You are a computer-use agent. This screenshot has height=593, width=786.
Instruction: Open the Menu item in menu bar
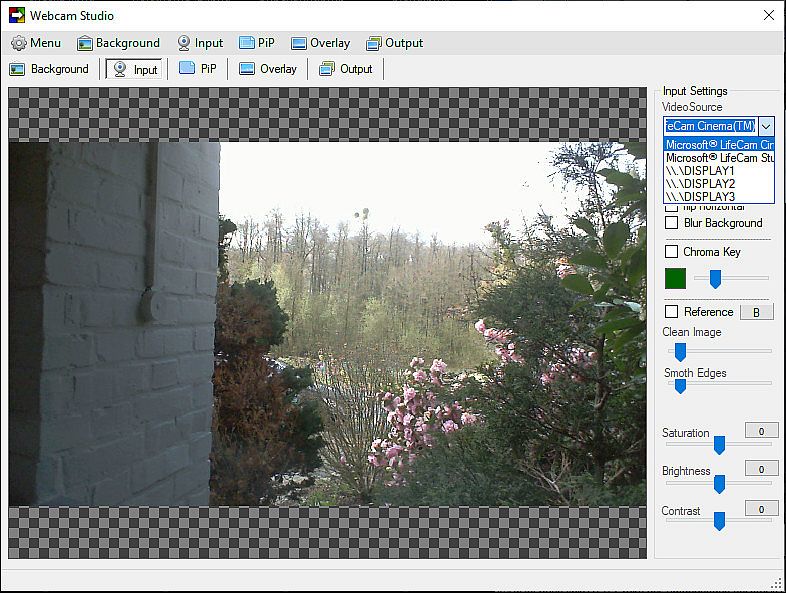[36, 43]
